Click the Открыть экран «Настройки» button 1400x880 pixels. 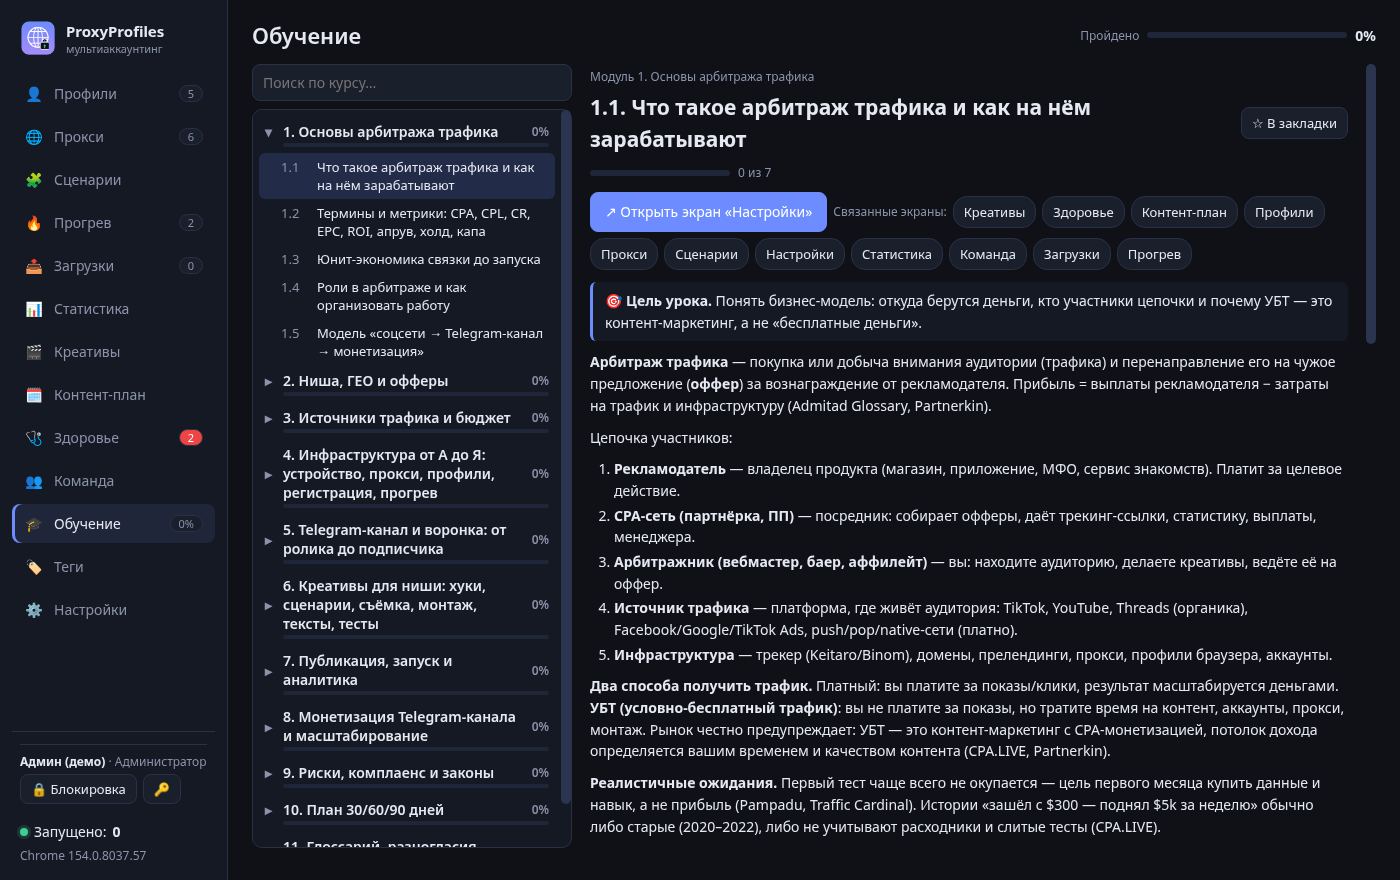tap(708, 212)
